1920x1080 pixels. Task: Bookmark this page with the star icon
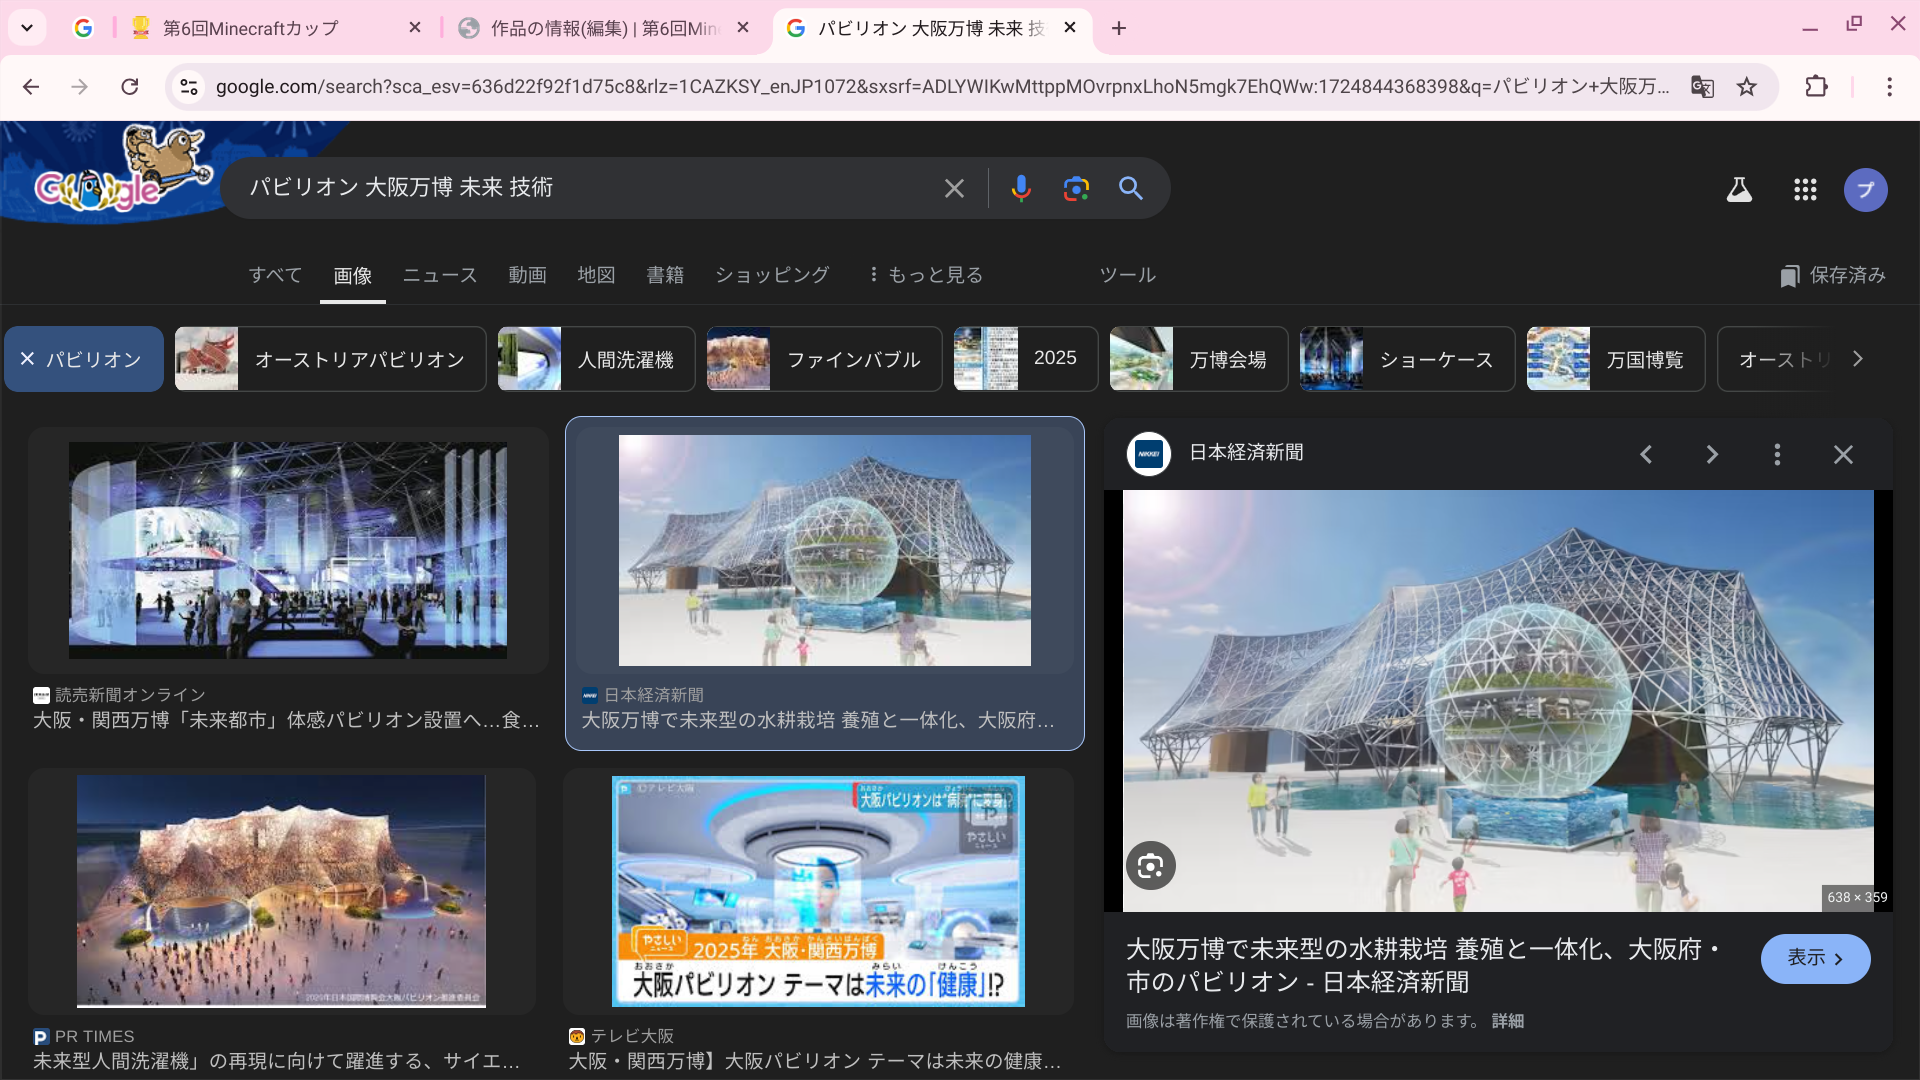click(1747, 87)
